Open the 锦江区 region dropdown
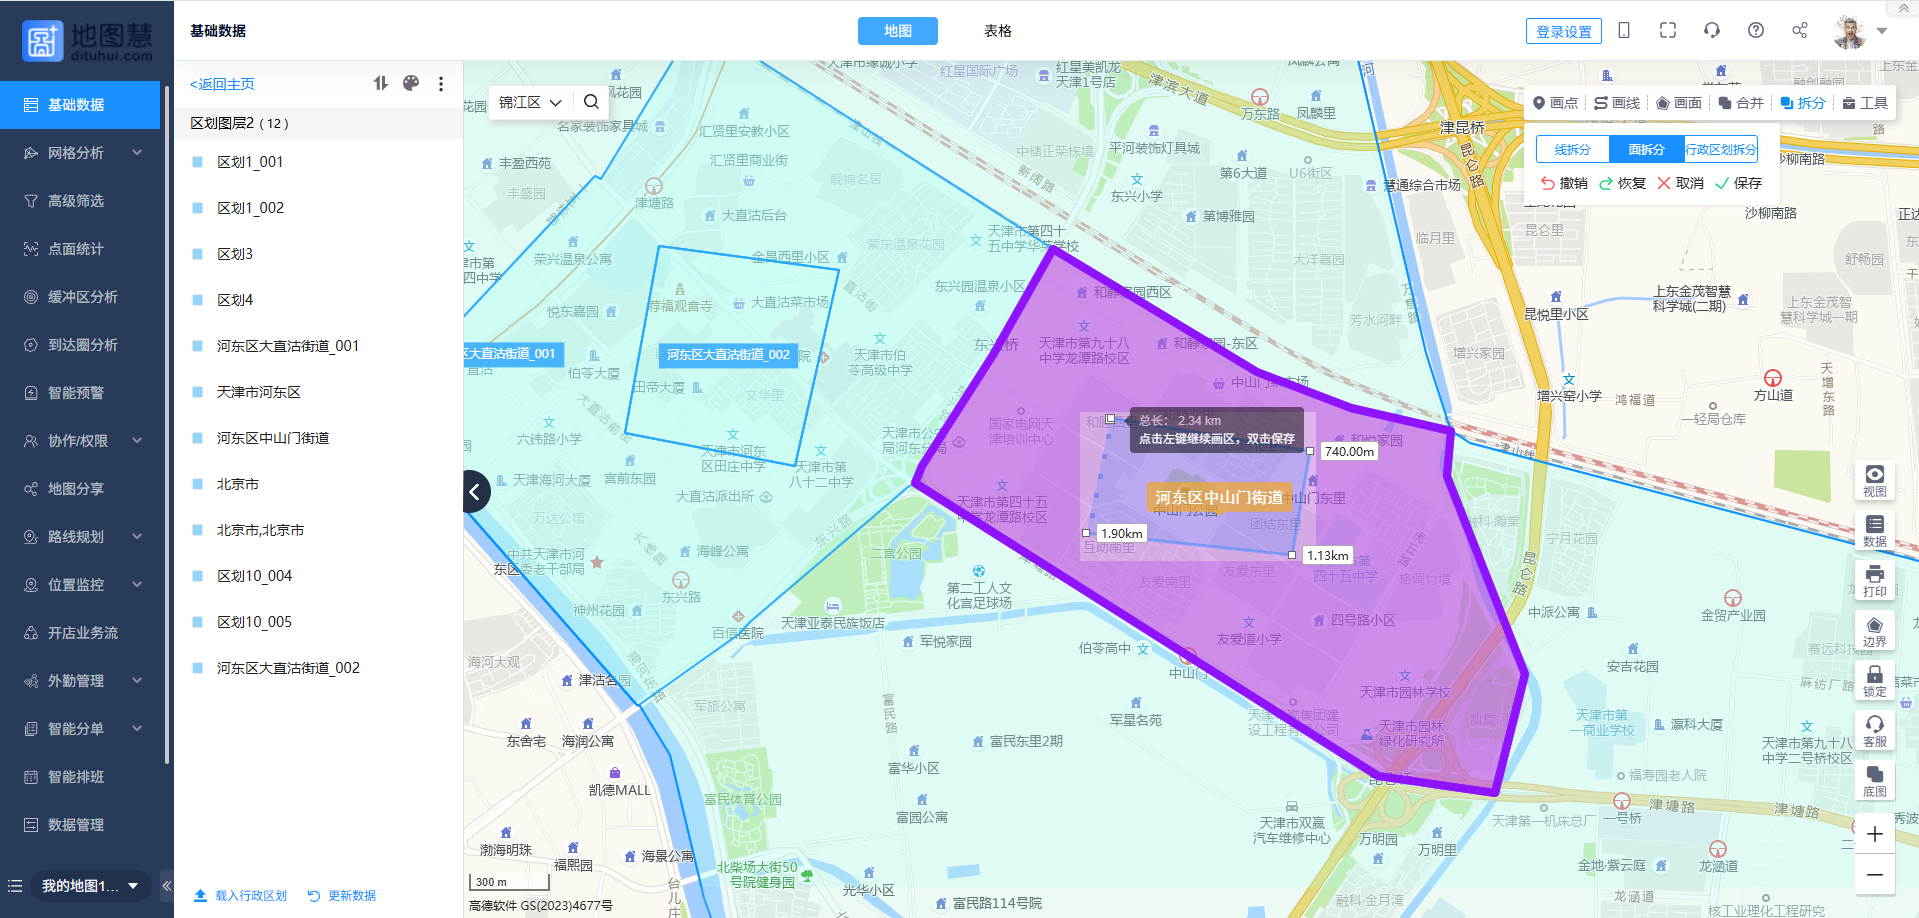The width and height of the screenshot is (1919, 918). pos(530,102)
